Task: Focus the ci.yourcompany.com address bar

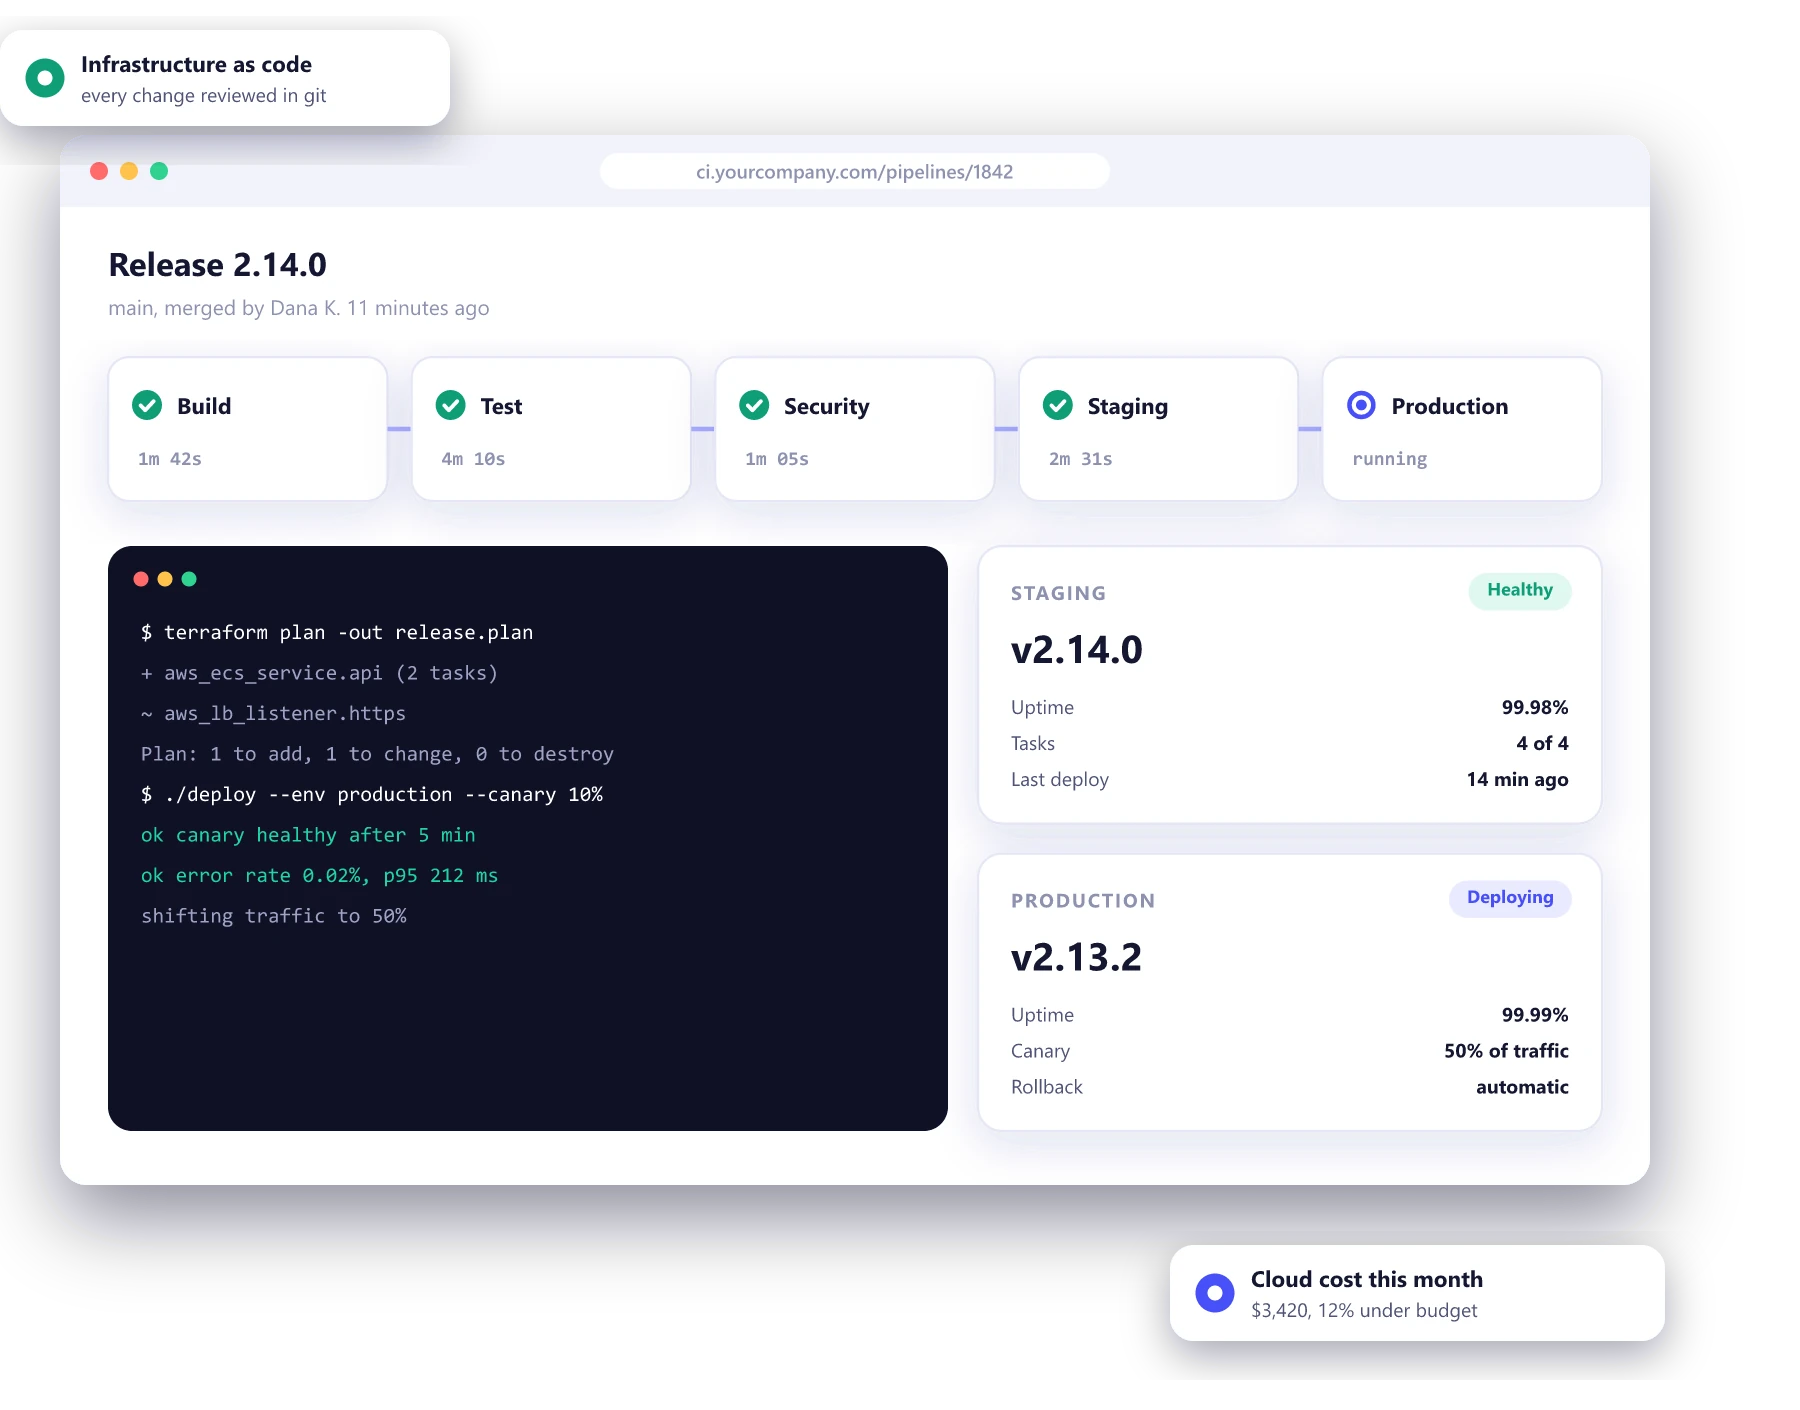Action: pos(855,171)
